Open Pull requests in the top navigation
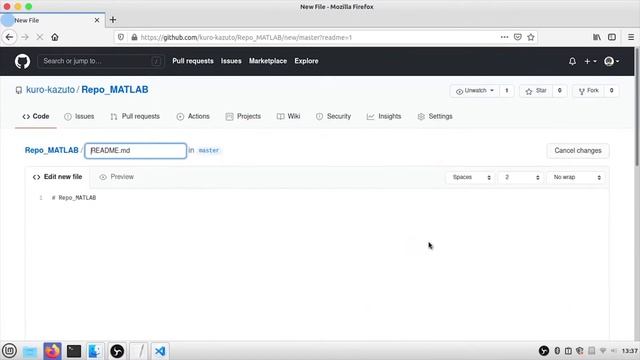Viewport: 640px width, 360px height. [x=193, y=61]
